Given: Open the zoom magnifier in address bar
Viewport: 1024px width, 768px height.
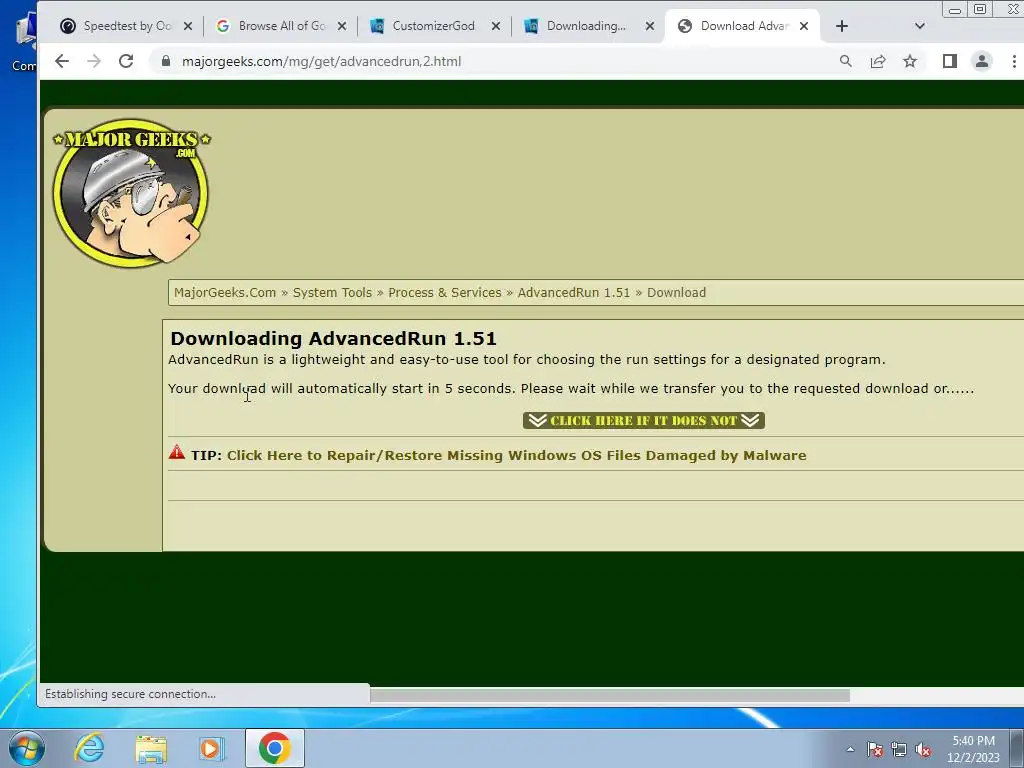Looking at the screenshot, I should 846,61.
